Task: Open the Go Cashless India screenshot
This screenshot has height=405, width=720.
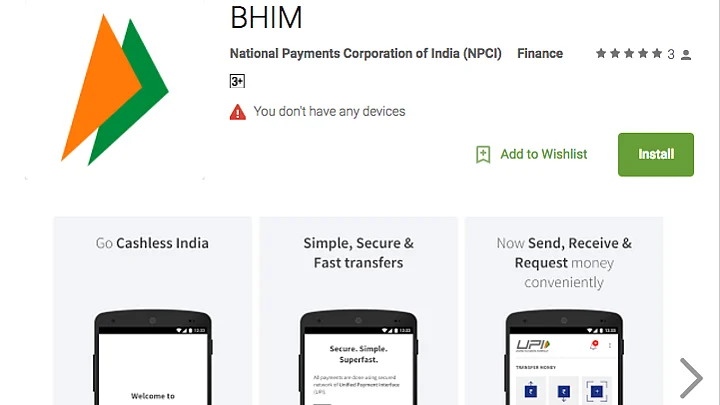Action: pos(152,311)
